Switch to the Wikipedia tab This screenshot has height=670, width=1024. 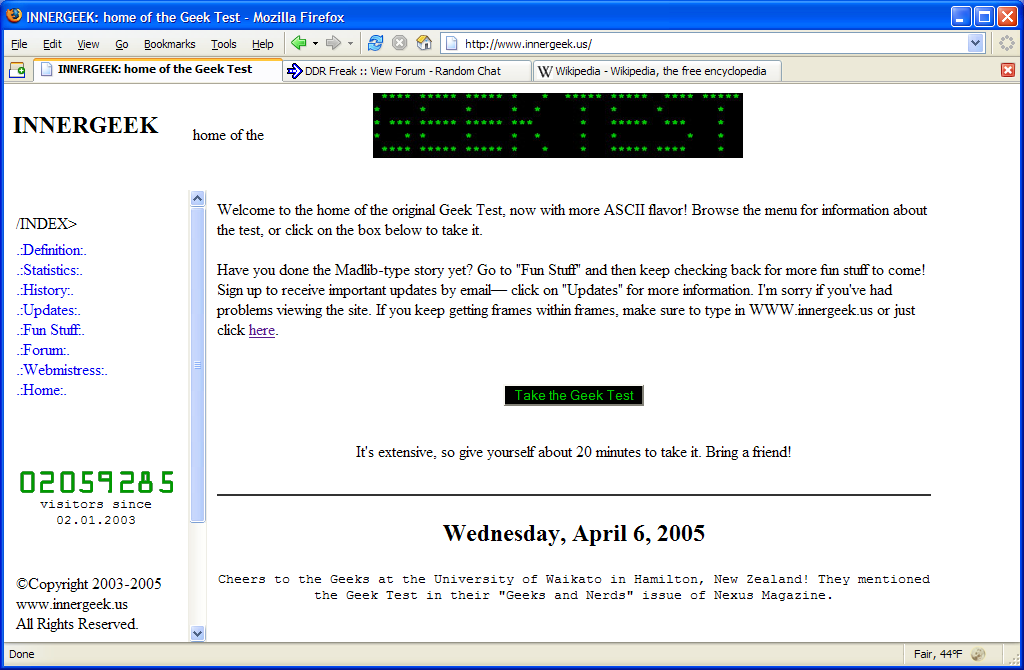coord(657,71)
